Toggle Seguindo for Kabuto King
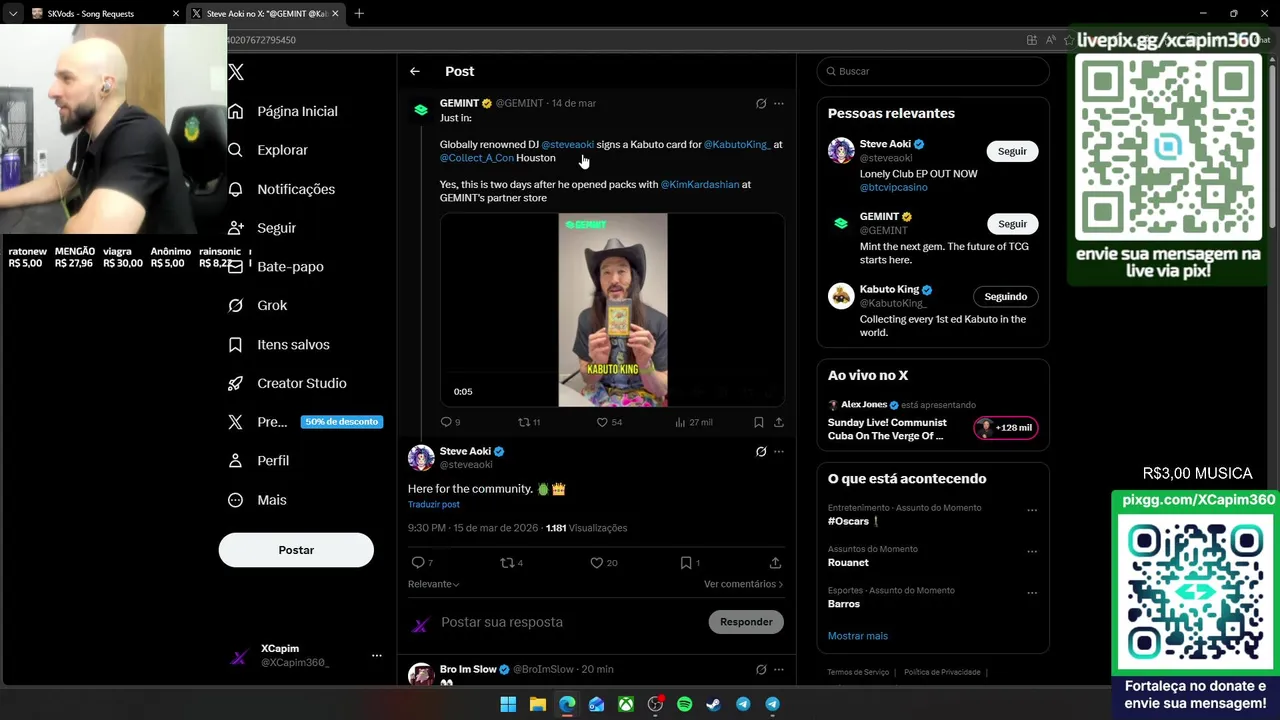The image size is (1280, 720). [x=1005, y=297]
